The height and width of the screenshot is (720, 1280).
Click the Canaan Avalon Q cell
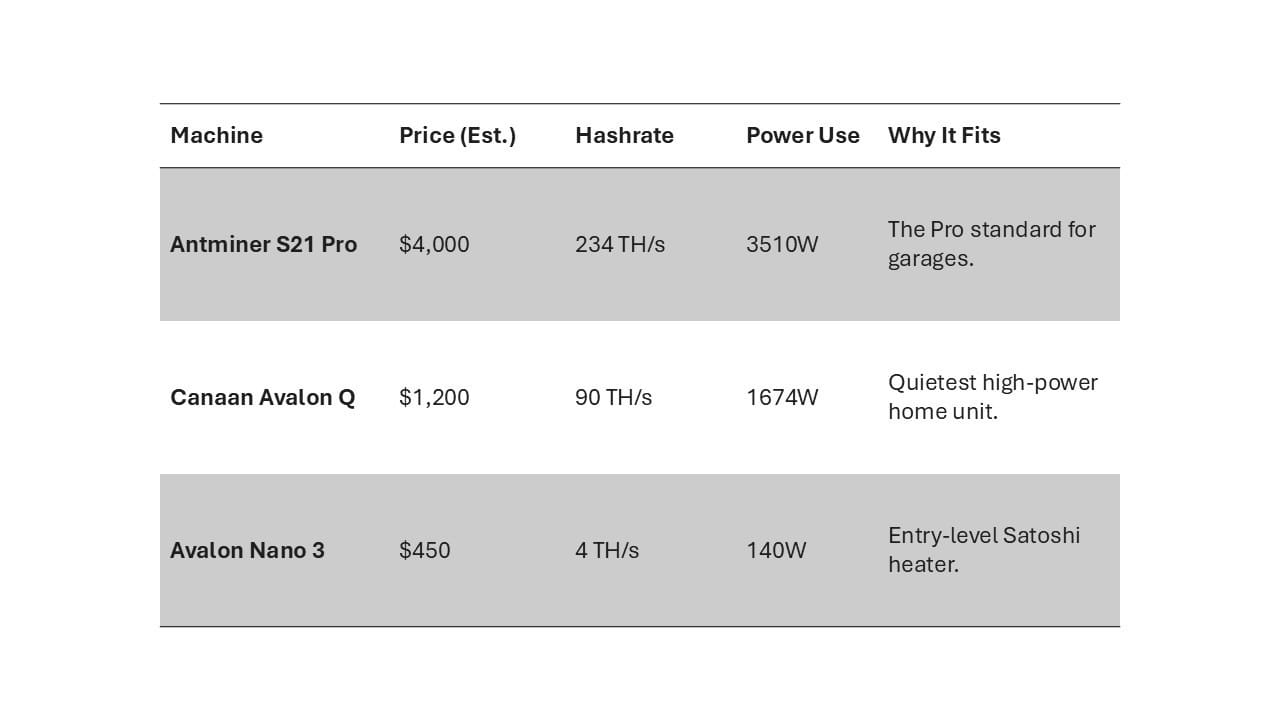pos(262,398)
